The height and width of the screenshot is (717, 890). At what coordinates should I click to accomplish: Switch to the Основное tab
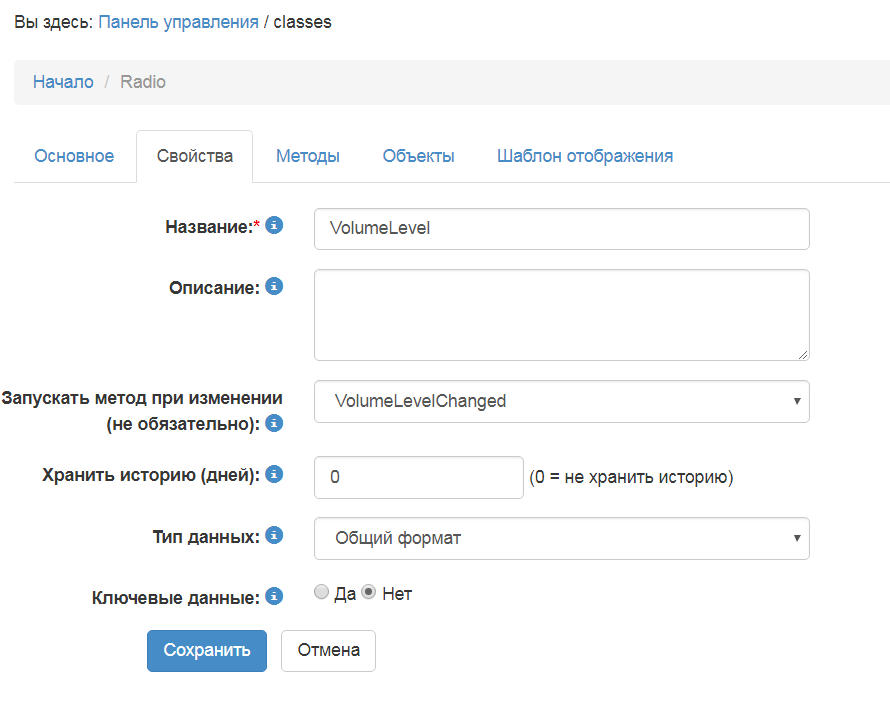74,156
